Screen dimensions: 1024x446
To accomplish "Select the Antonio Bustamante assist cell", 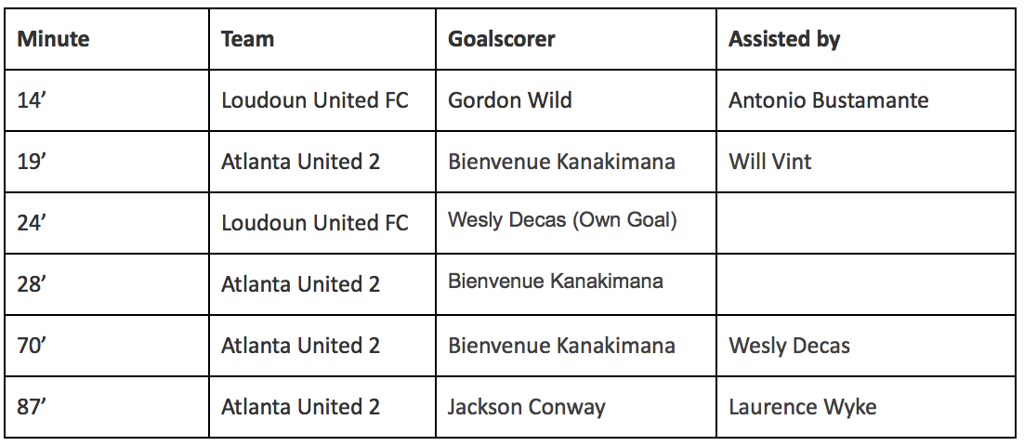I will (x=866, y=100).
